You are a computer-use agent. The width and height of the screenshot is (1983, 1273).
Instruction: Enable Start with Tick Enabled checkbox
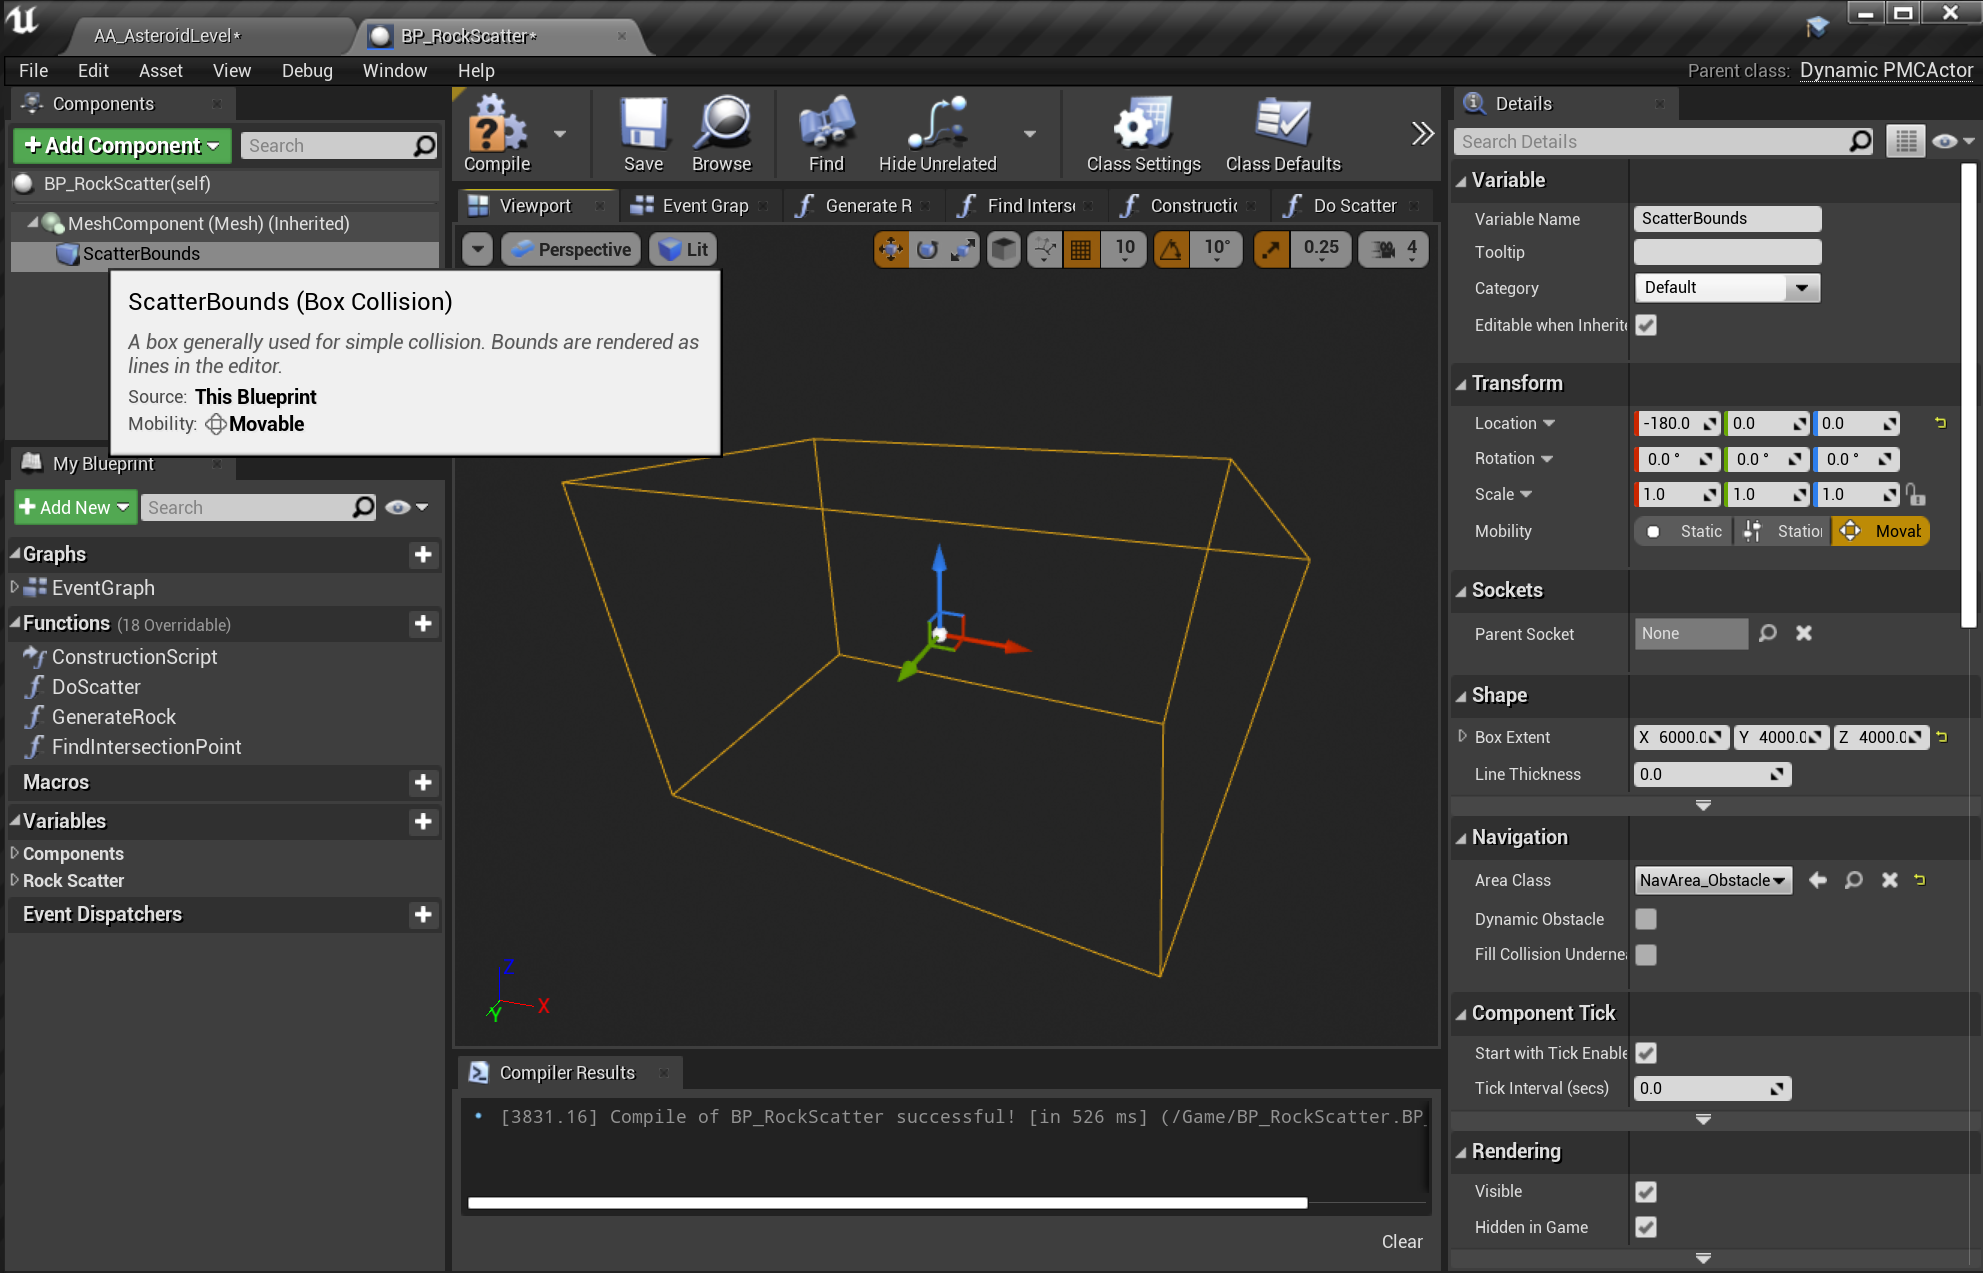coord(1646,1053)
